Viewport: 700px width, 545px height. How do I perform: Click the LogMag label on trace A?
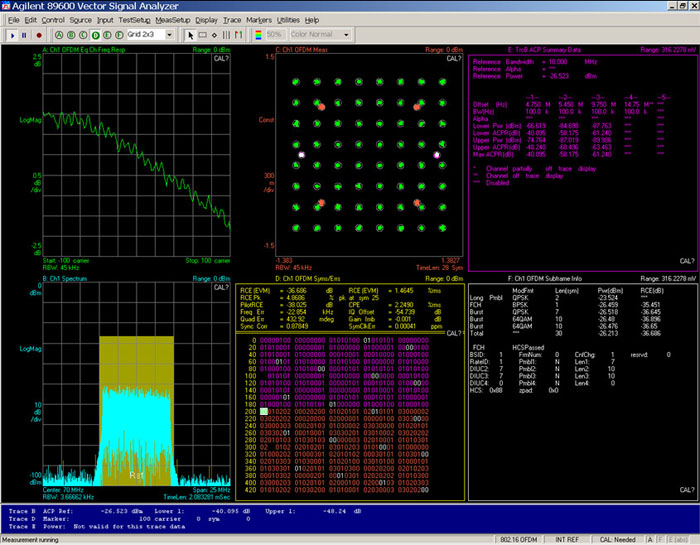coord(30,120)
